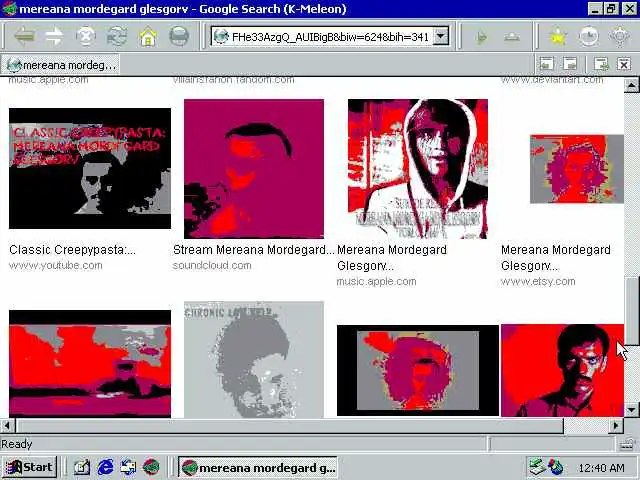Reload the page
Viewport: 640px width, 480px height.
[x=117, y=37]
